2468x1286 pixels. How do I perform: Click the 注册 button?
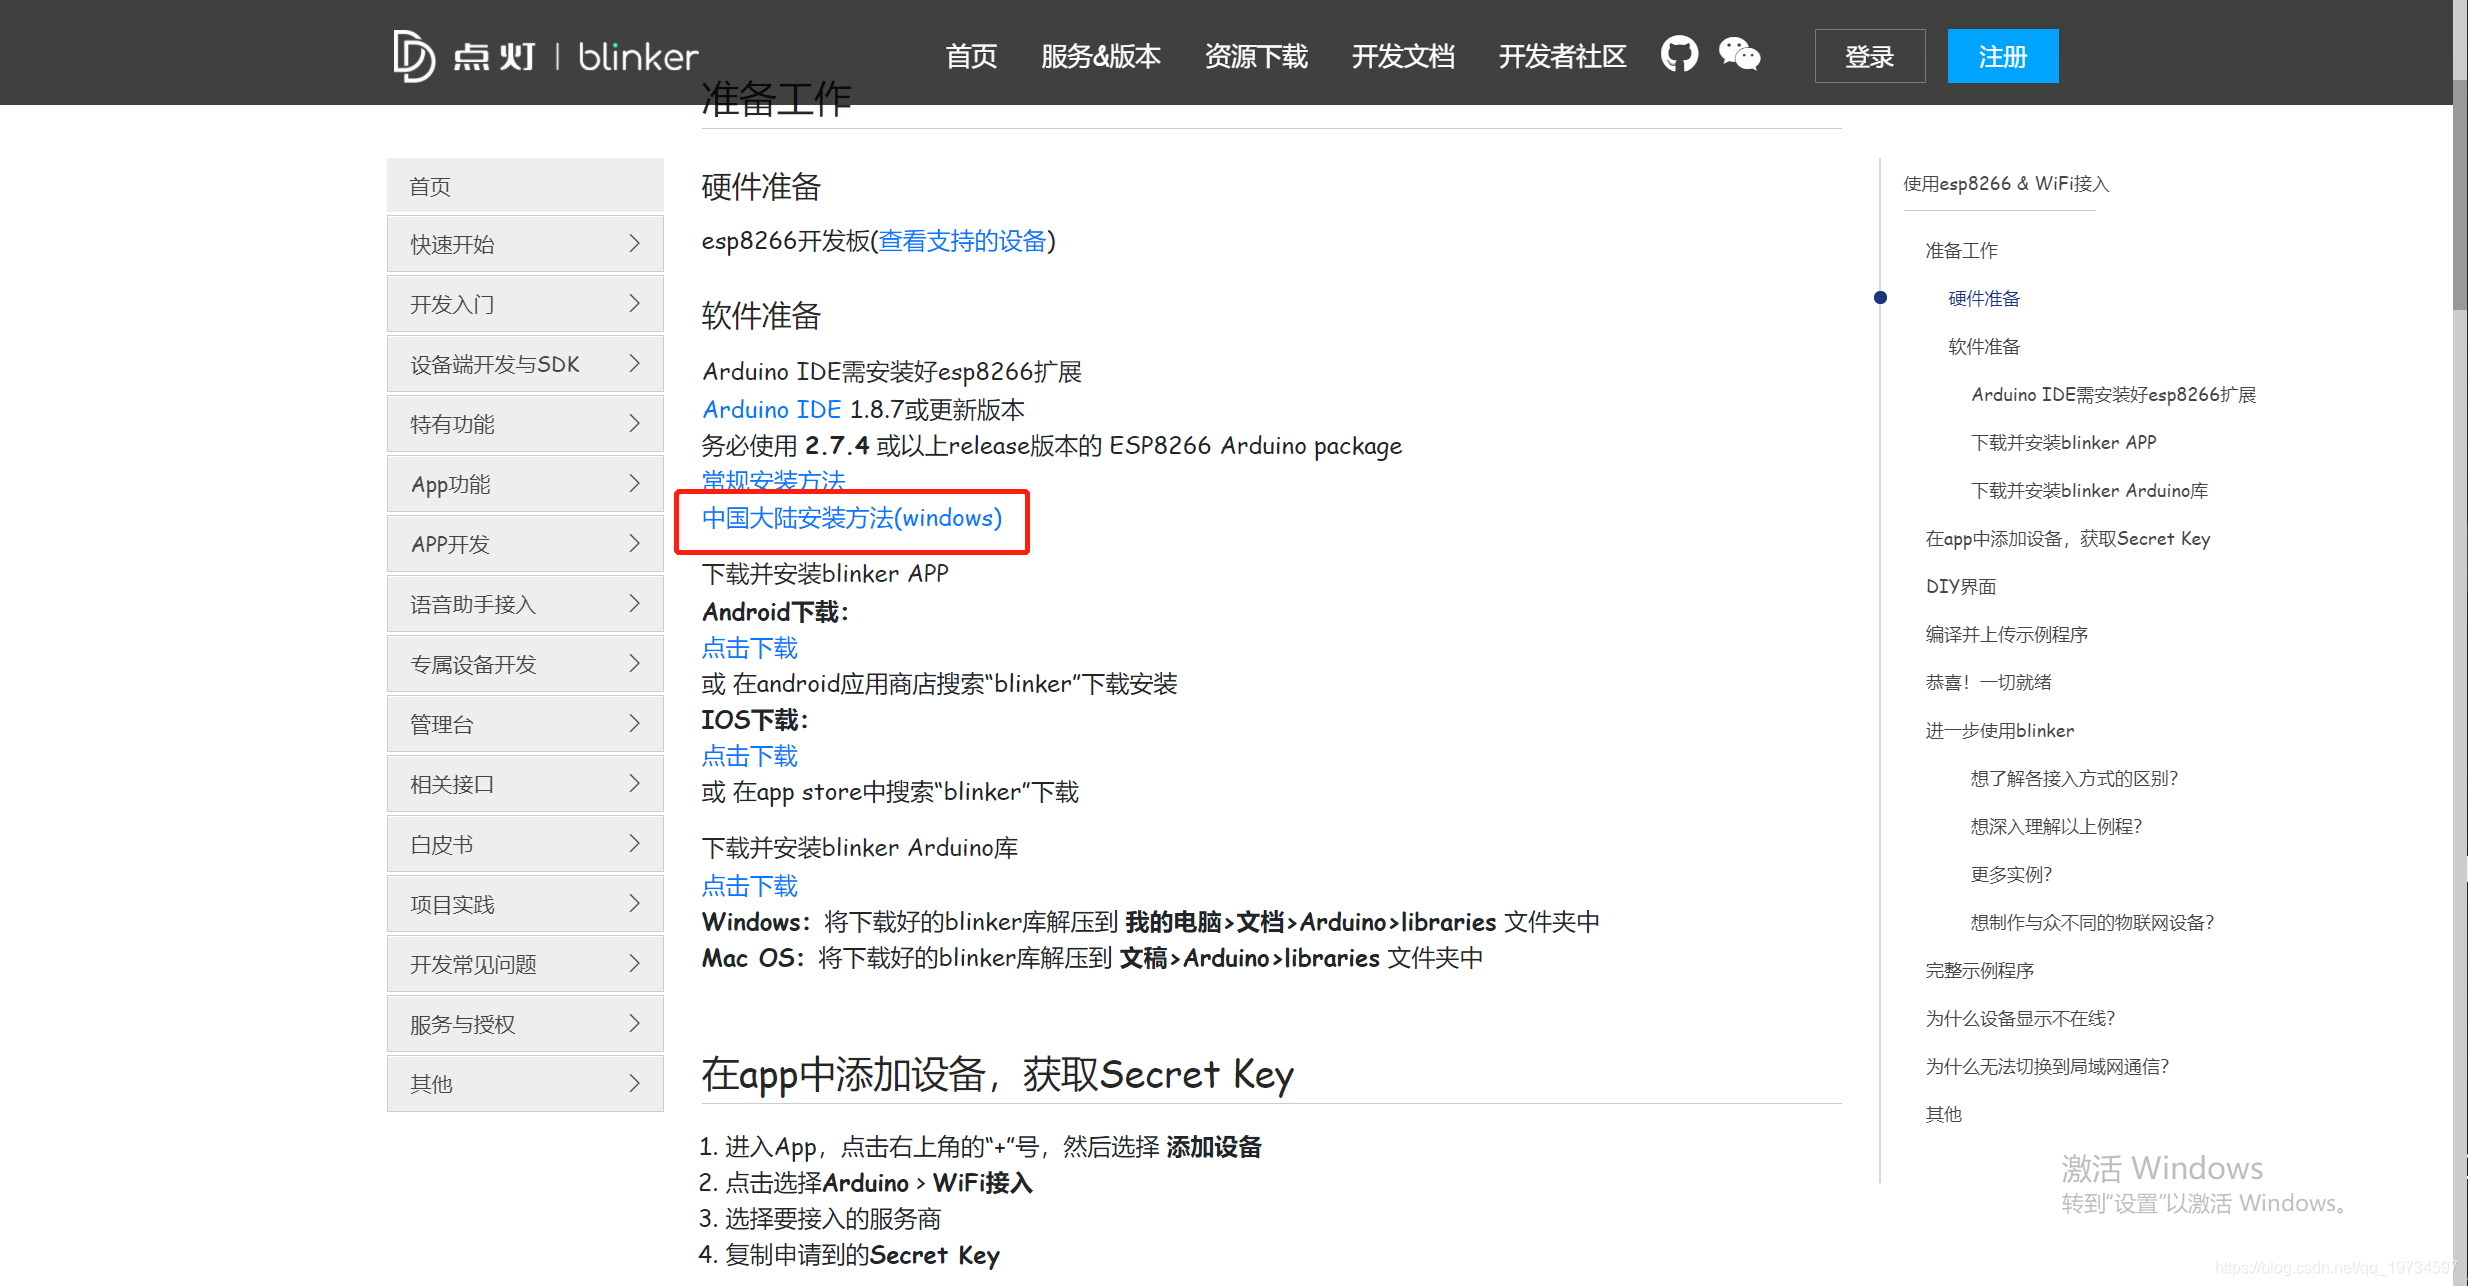(x=2002, y=56)
